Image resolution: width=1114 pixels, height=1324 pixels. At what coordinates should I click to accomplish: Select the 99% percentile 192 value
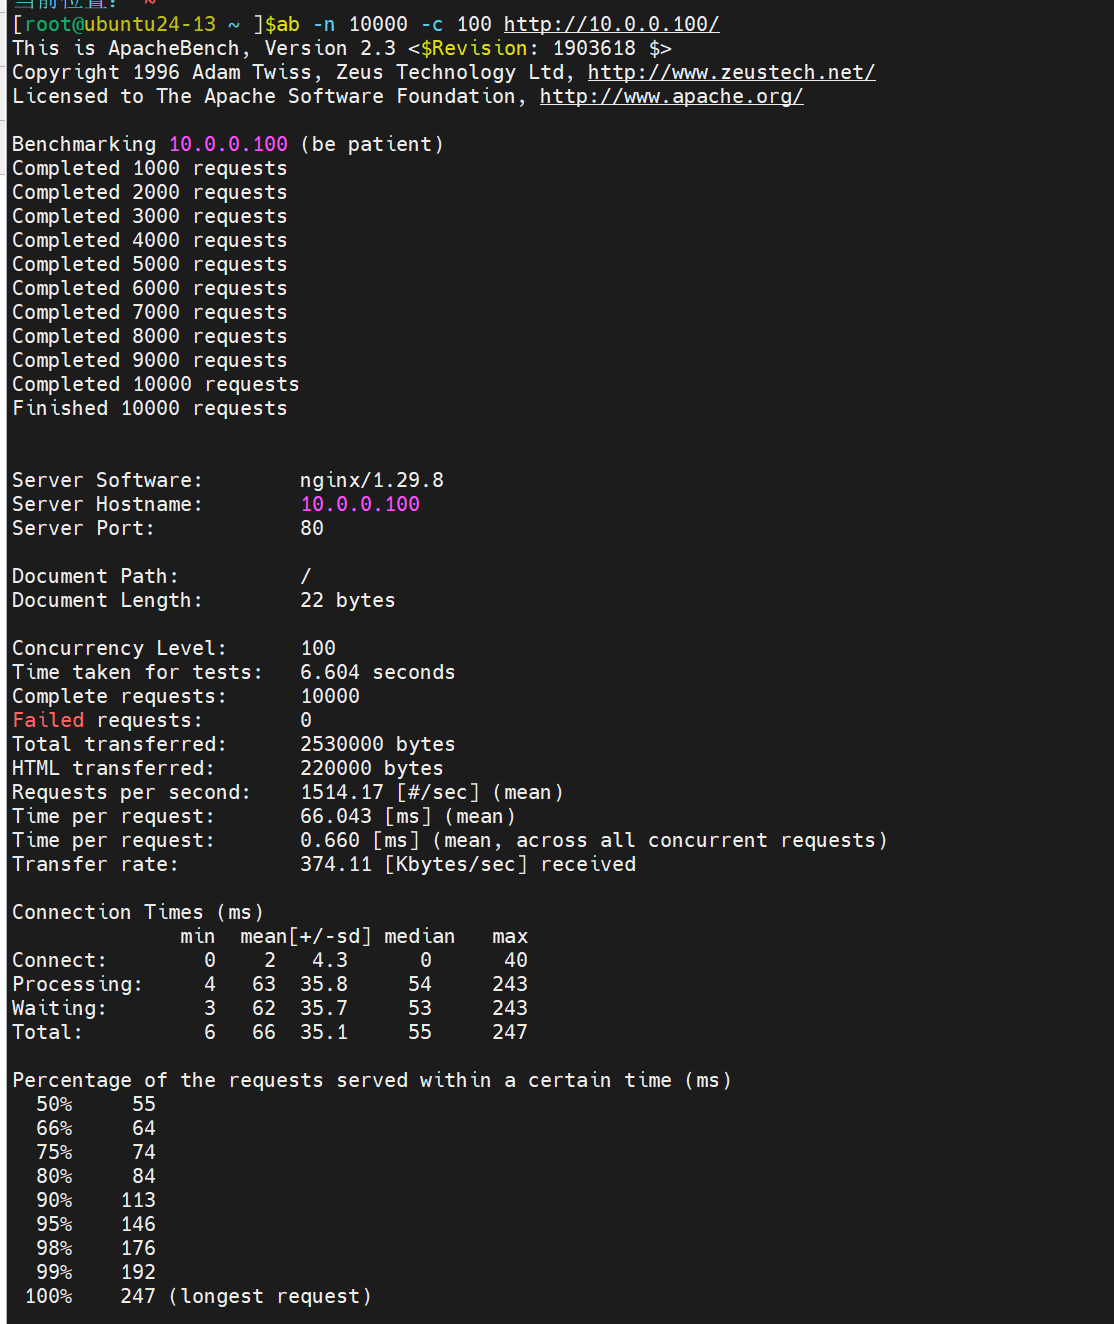pyautogui.click(x=138, y=1272)
